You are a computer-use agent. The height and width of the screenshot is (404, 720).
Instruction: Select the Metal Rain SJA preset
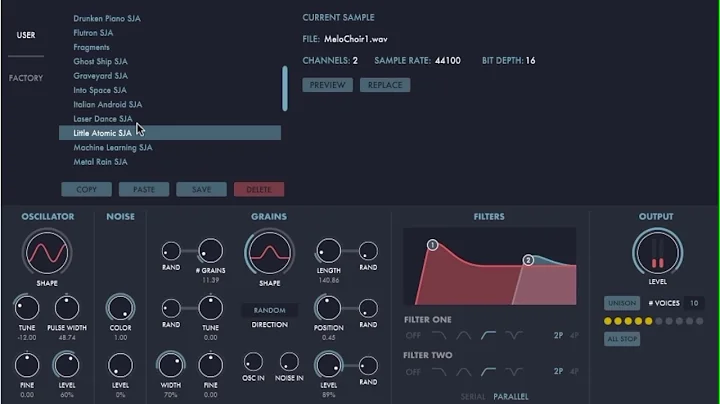101,162
